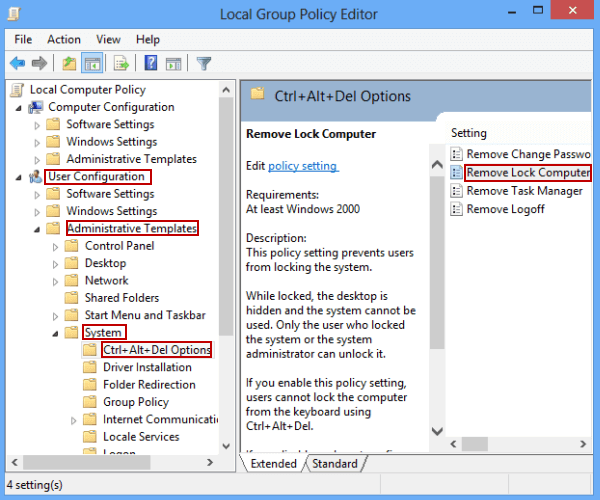Viewport: 600px width, 500px height.
Task: Click the Remove Task Manager policy icon
Action: 456,191
